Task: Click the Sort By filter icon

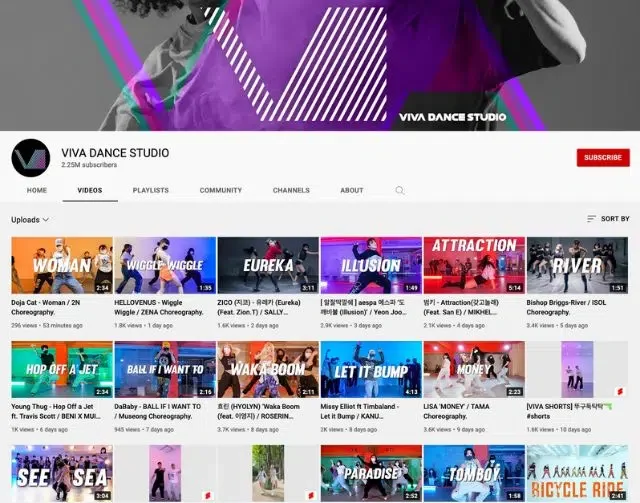Action: (x=591, y=219)
